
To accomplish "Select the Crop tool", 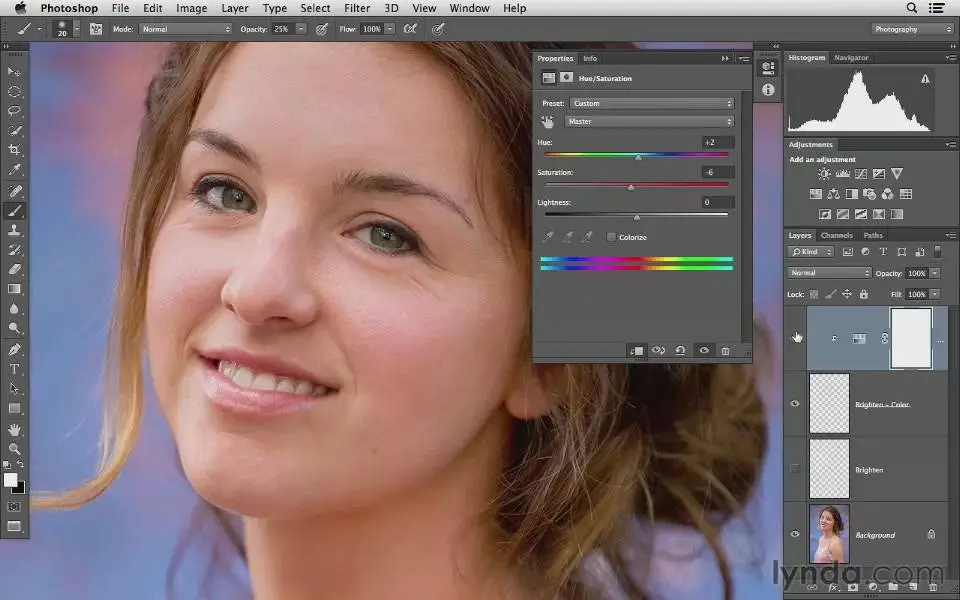I will tap(14, 150).
